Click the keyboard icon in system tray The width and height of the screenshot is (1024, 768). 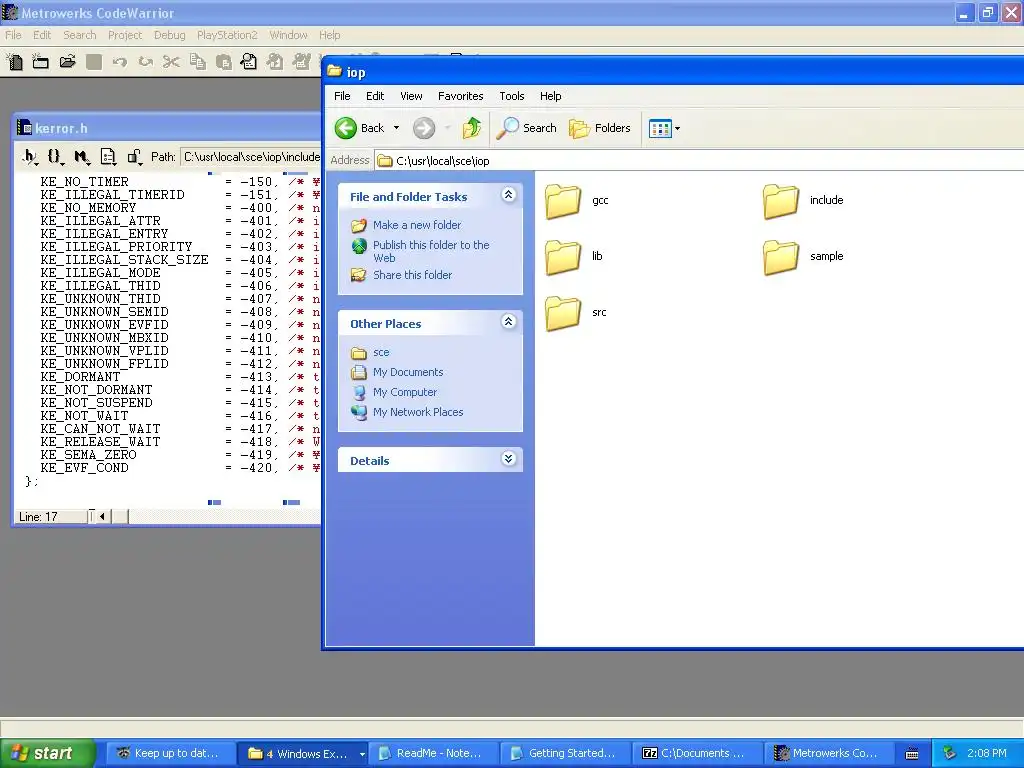[x=912, y=754]
